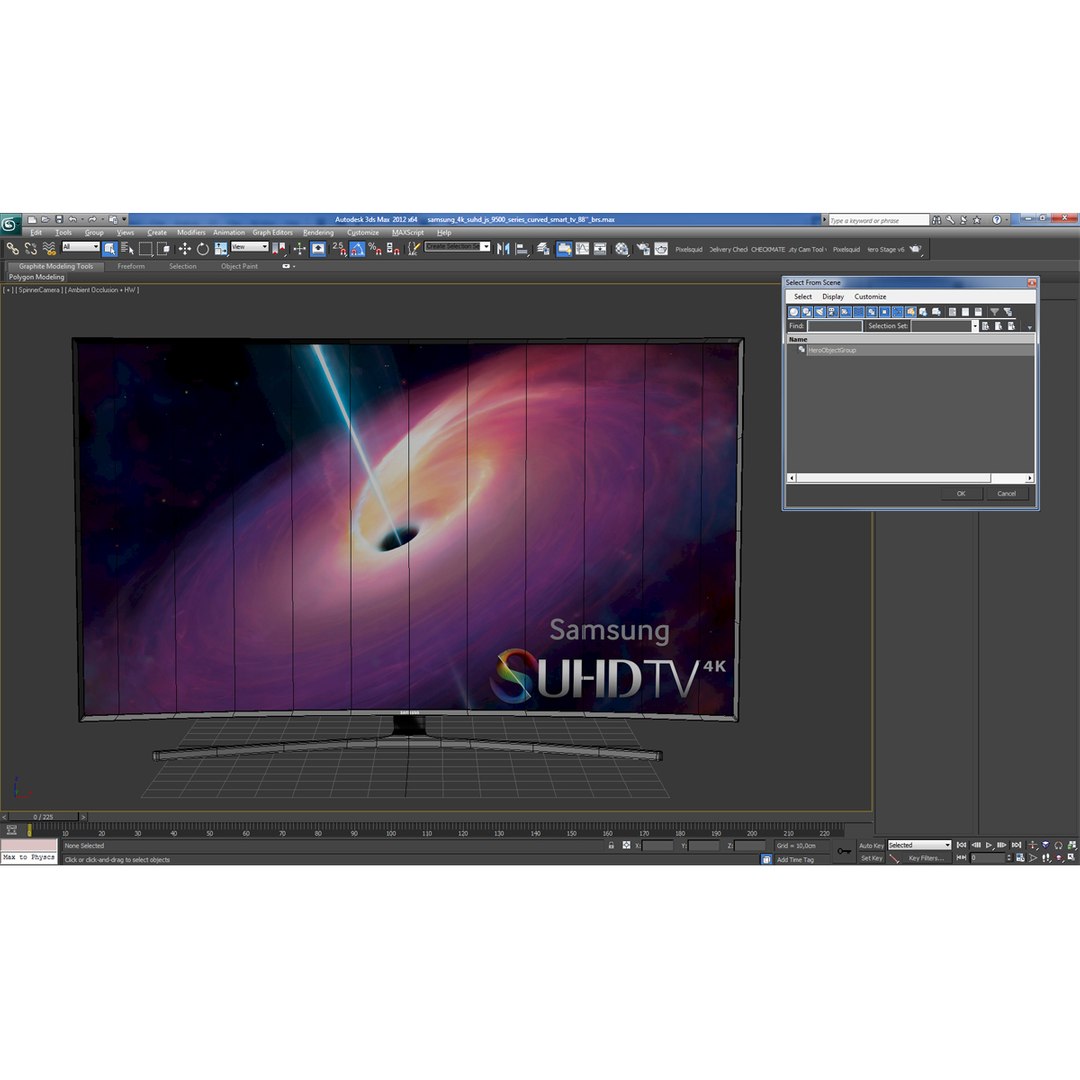Toggle Percent Snap in main toolbar
This screenshot has height=1080, width=1080.
tap(375, 249)
